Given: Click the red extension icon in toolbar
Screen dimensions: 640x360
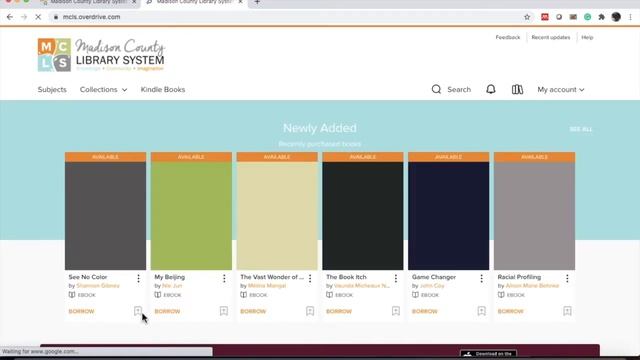Looking at the screenshot, I should [544, 17].
